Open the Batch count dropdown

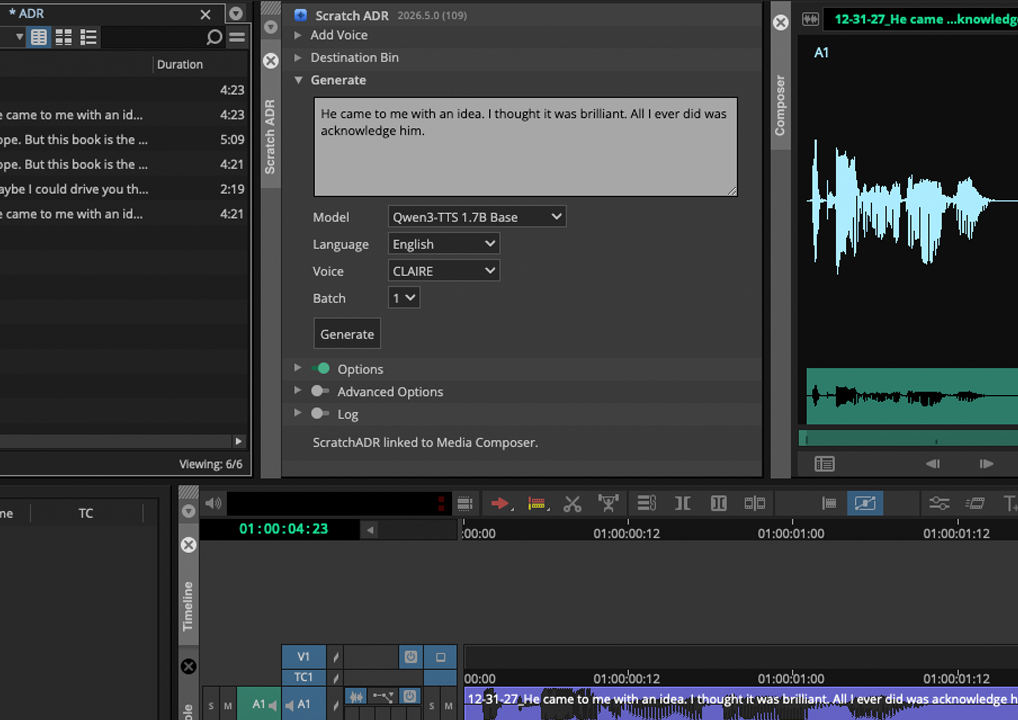(x=404, y=298)
